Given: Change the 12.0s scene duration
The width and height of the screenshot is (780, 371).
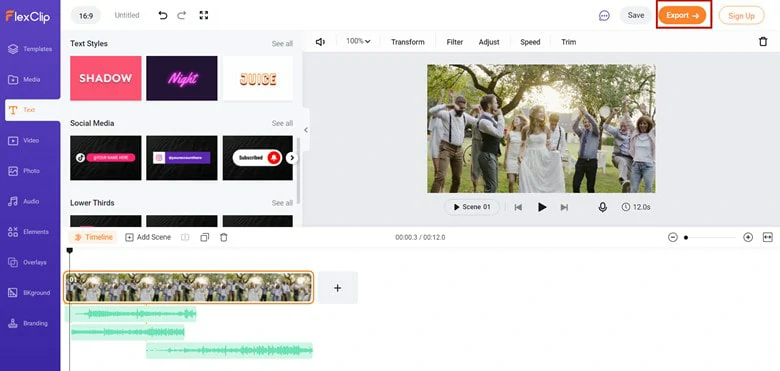Looking at the screenshot, I should (x=636, y=207).
